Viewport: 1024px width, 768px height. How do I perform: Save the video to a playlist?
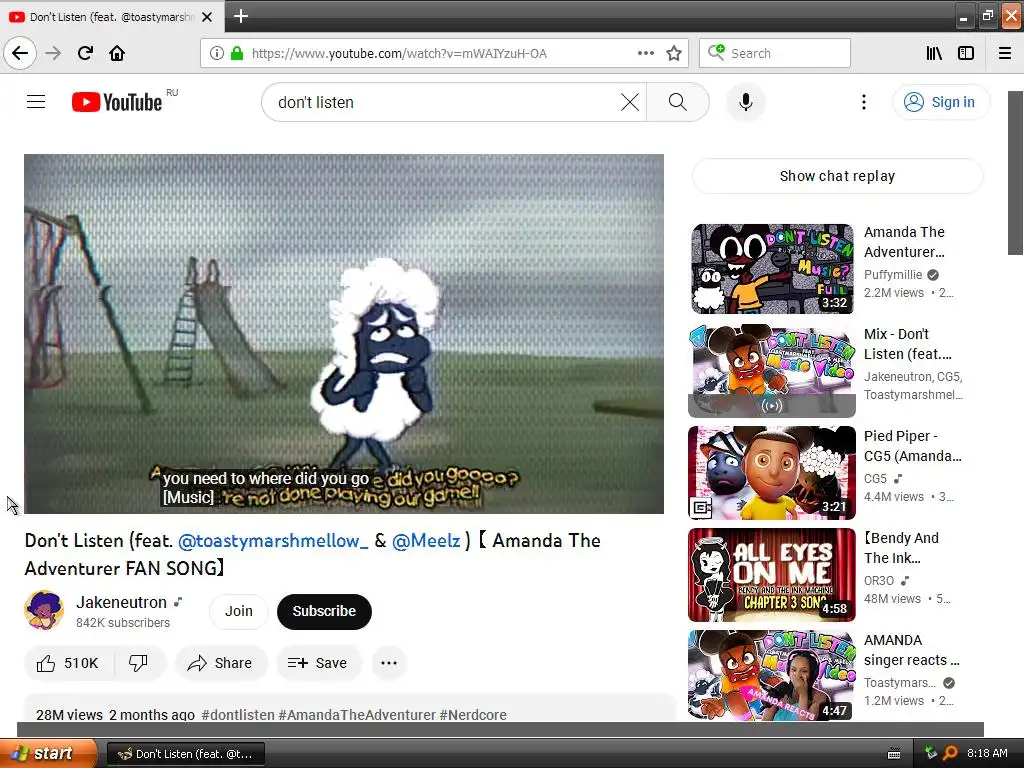[x=317, y=663]
